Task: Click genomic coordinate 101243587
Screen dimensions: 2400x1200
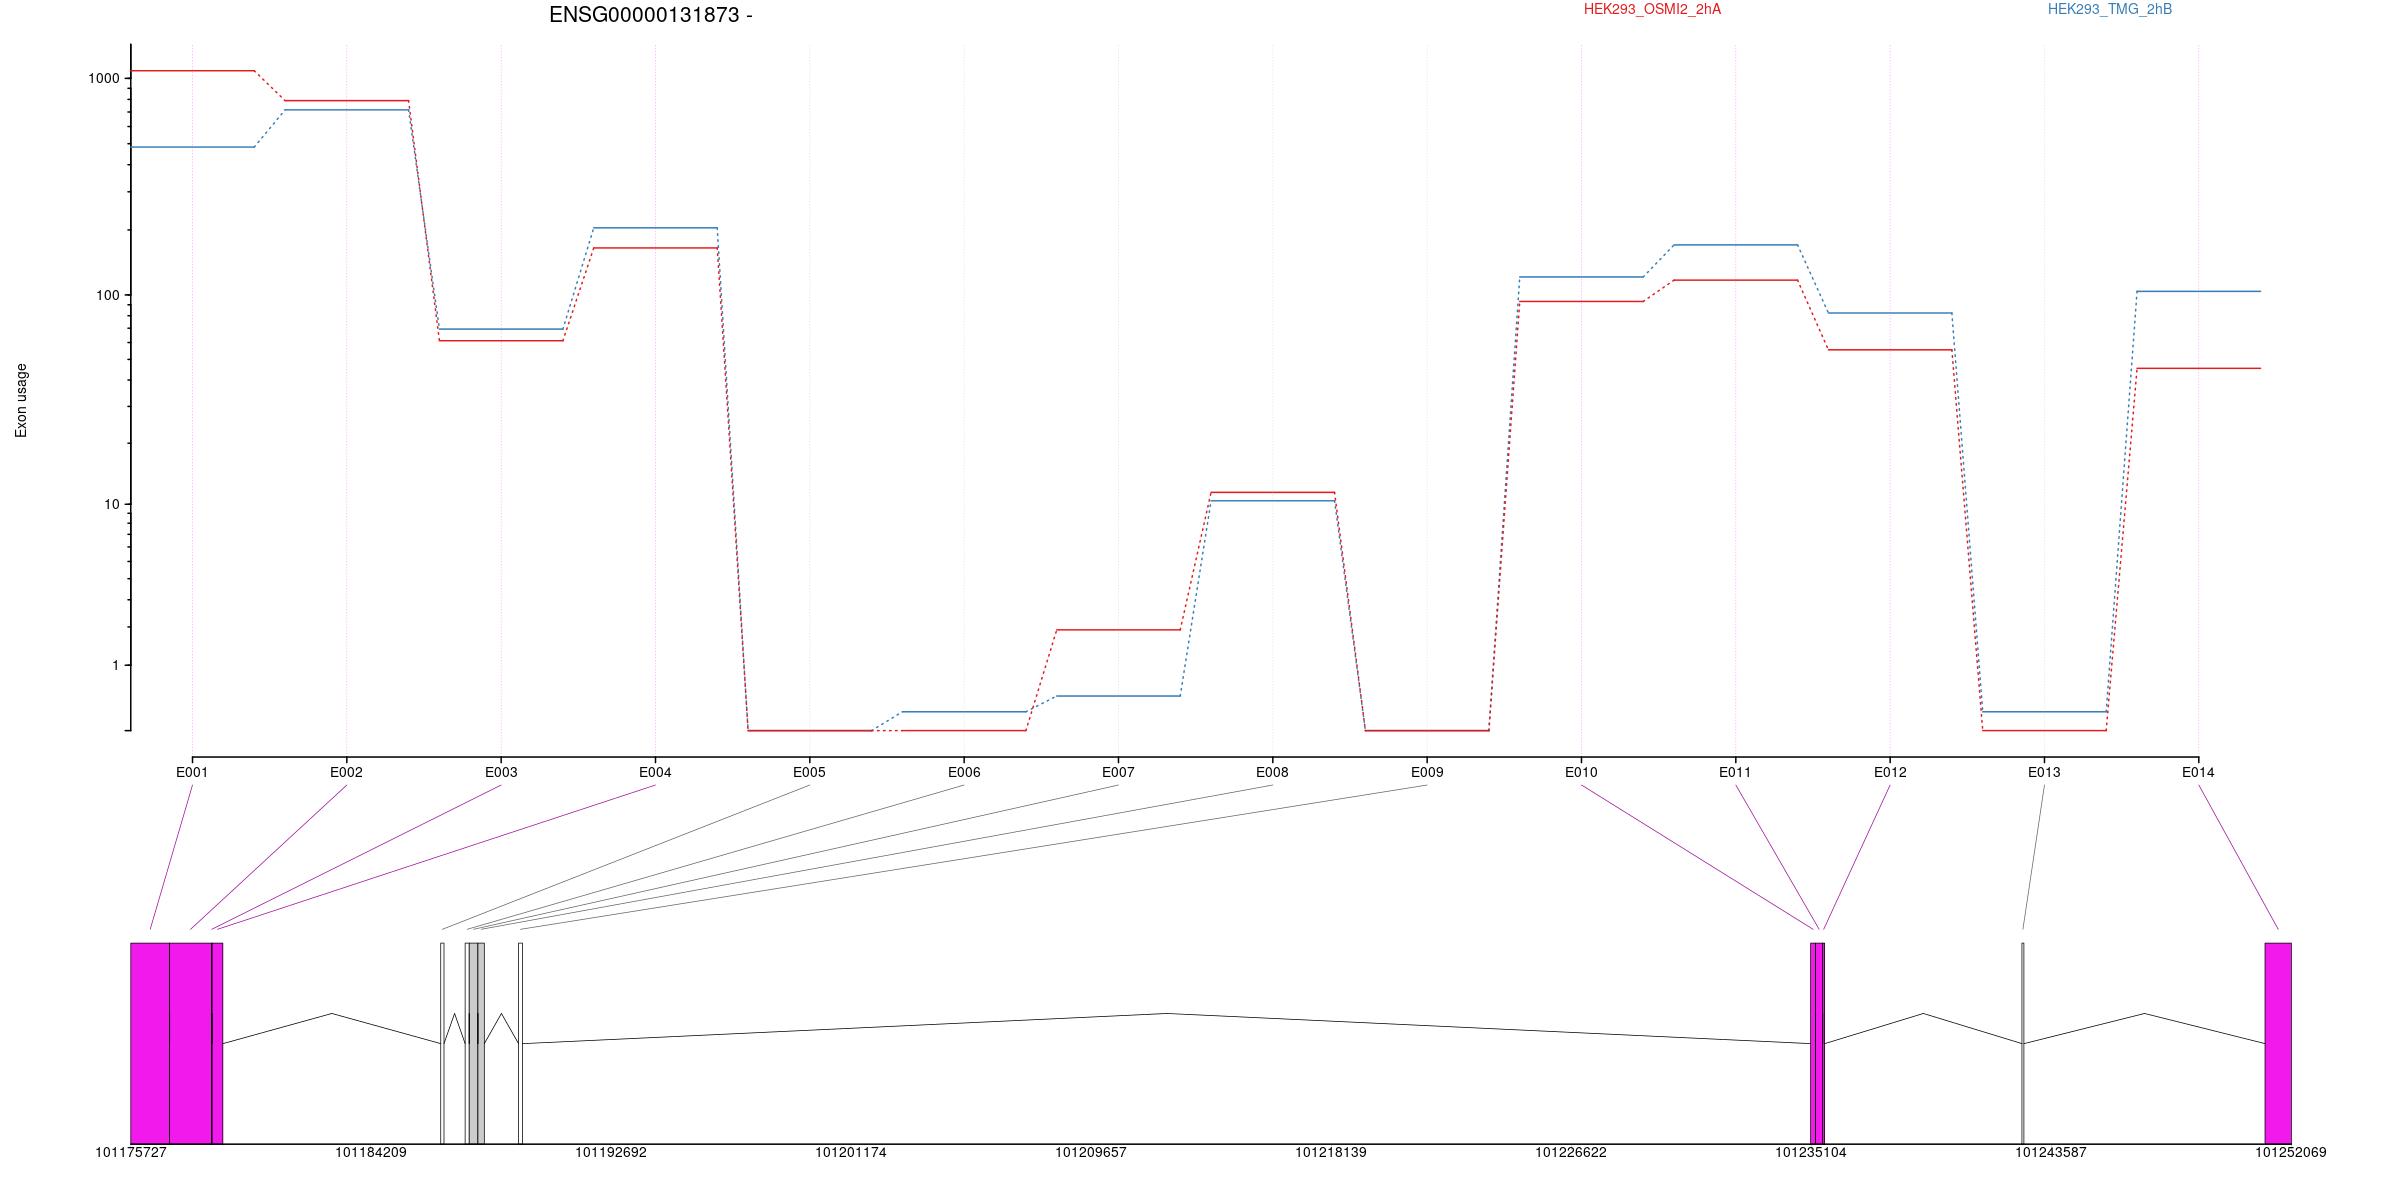Action: (2051, 1152)
